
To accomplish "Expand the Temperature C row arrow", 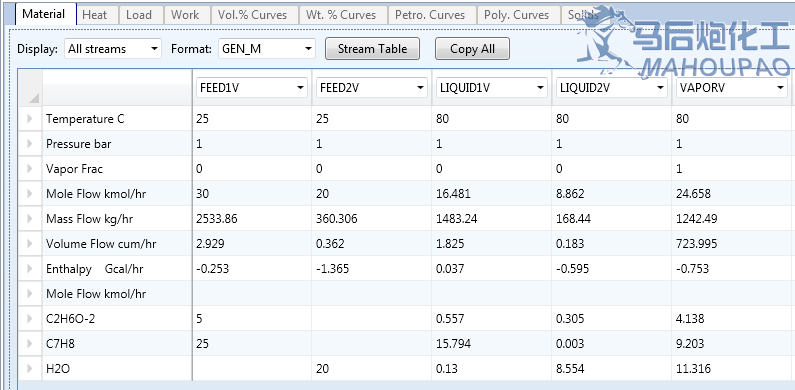I will coord(29,119).
